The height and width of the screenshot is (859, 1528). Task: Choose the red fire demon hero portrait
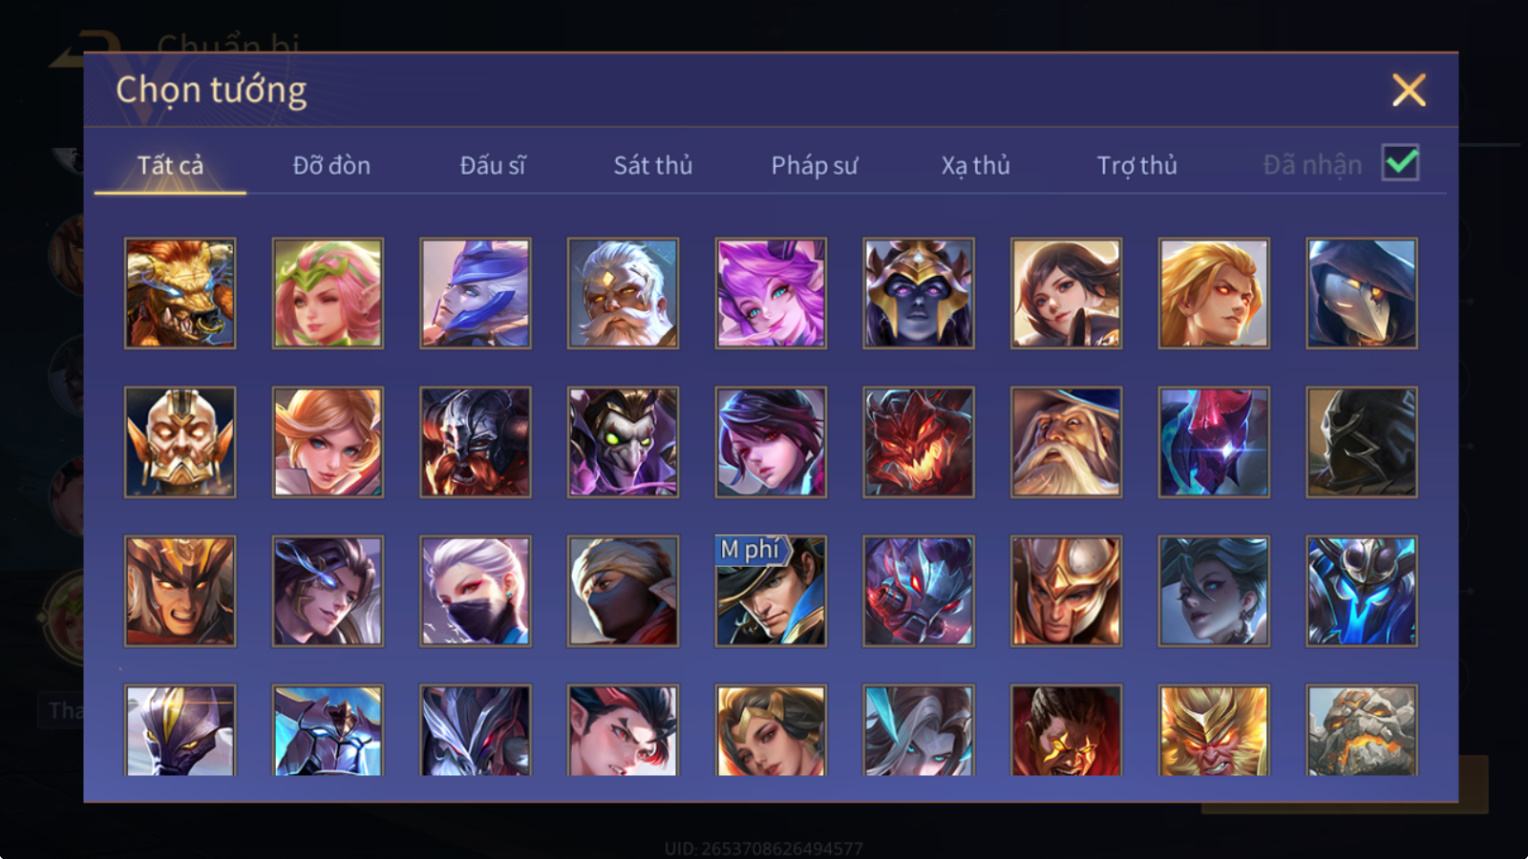tap(918, 442)
